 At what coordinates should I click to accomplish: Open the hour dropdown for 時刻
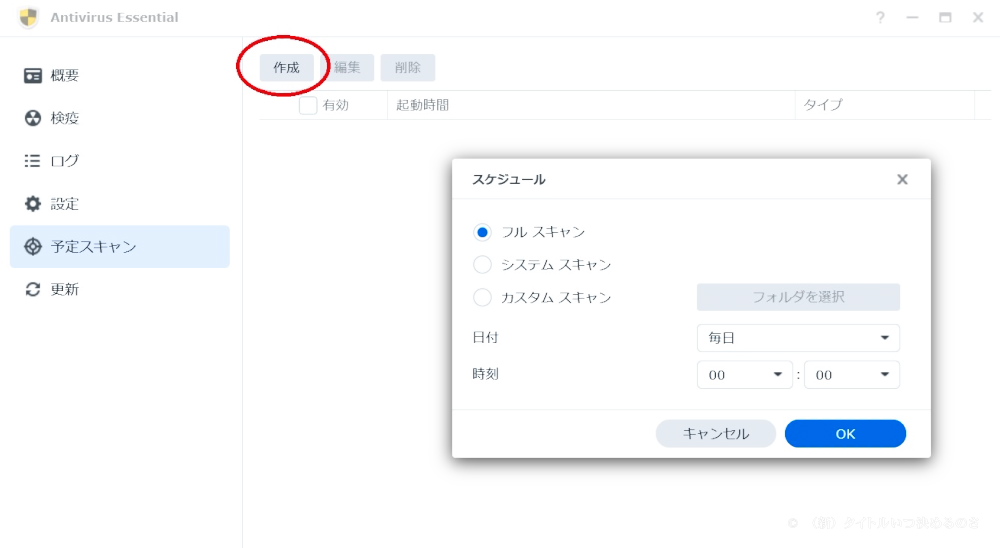click(744, 374)
